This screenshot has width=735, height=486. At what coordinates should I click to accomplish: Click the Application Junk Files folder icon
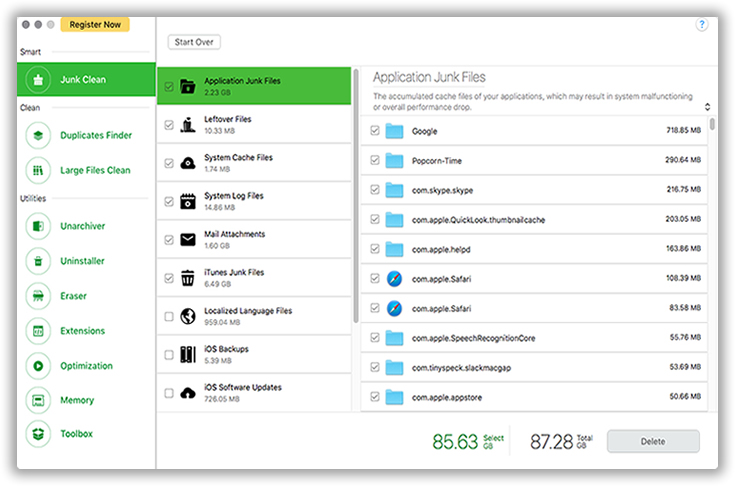click(x=188, y=86)
